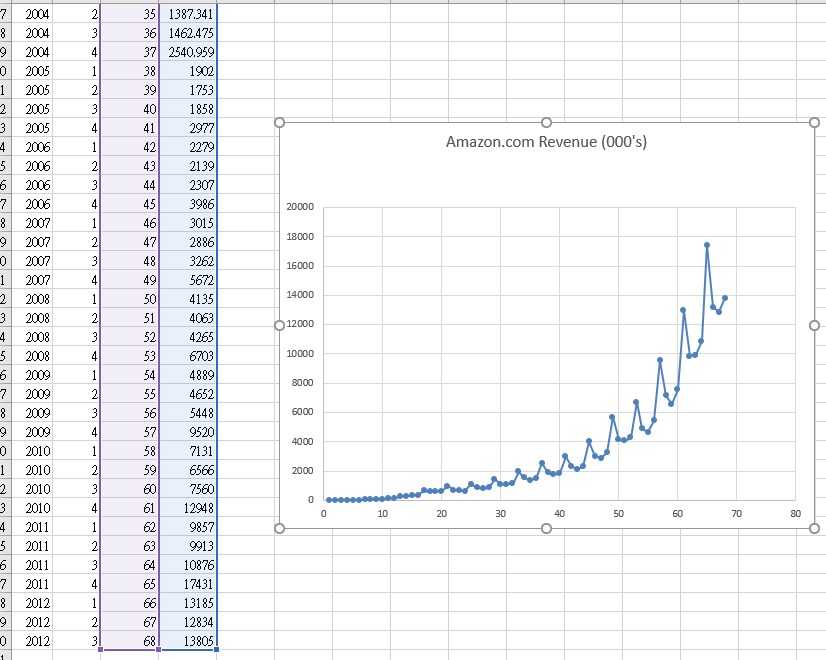Select year cell 2011 in the 17431 row
826x660 pixels.
[31, 584]
